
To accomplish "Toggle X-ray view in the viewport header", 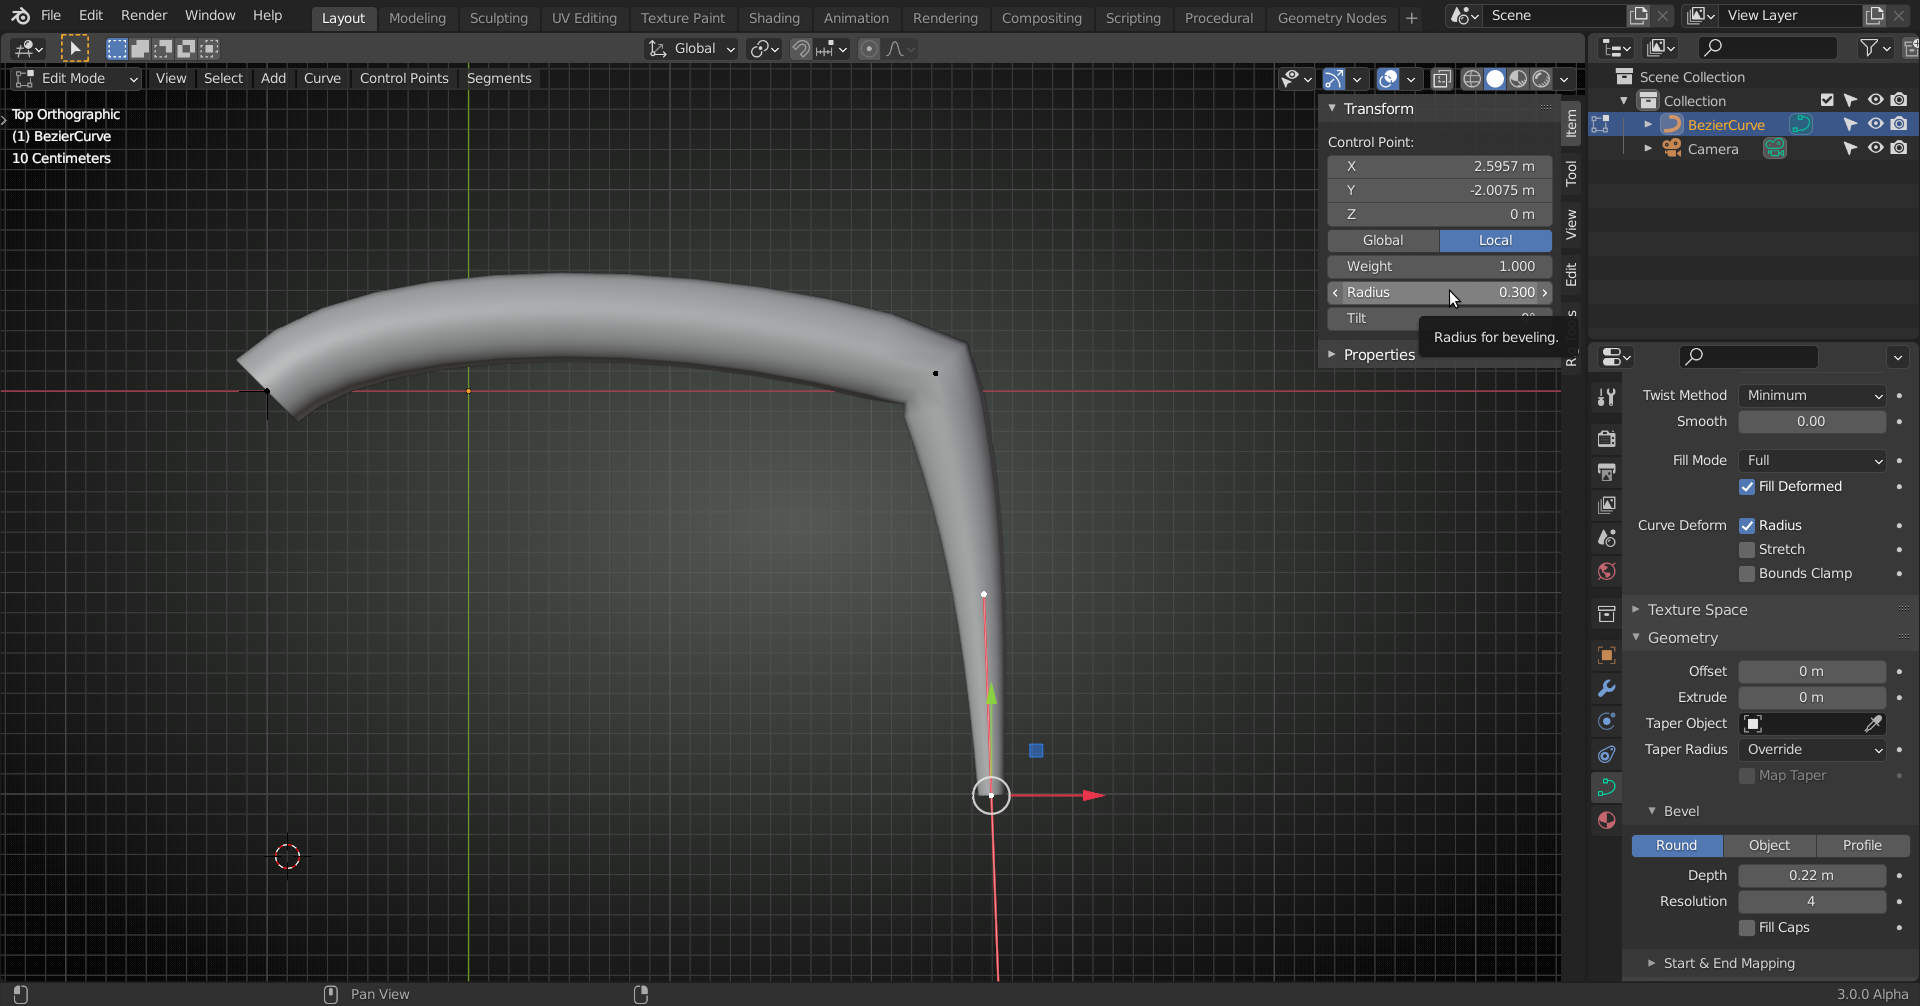I will coord(1441,79).
